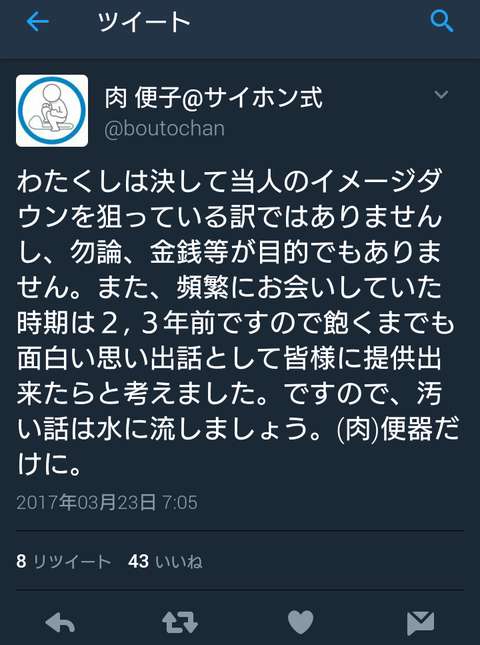Send tweet via direct message envelope icon
The height and width of the screenshot is (645, 480).
click(420, 623)
